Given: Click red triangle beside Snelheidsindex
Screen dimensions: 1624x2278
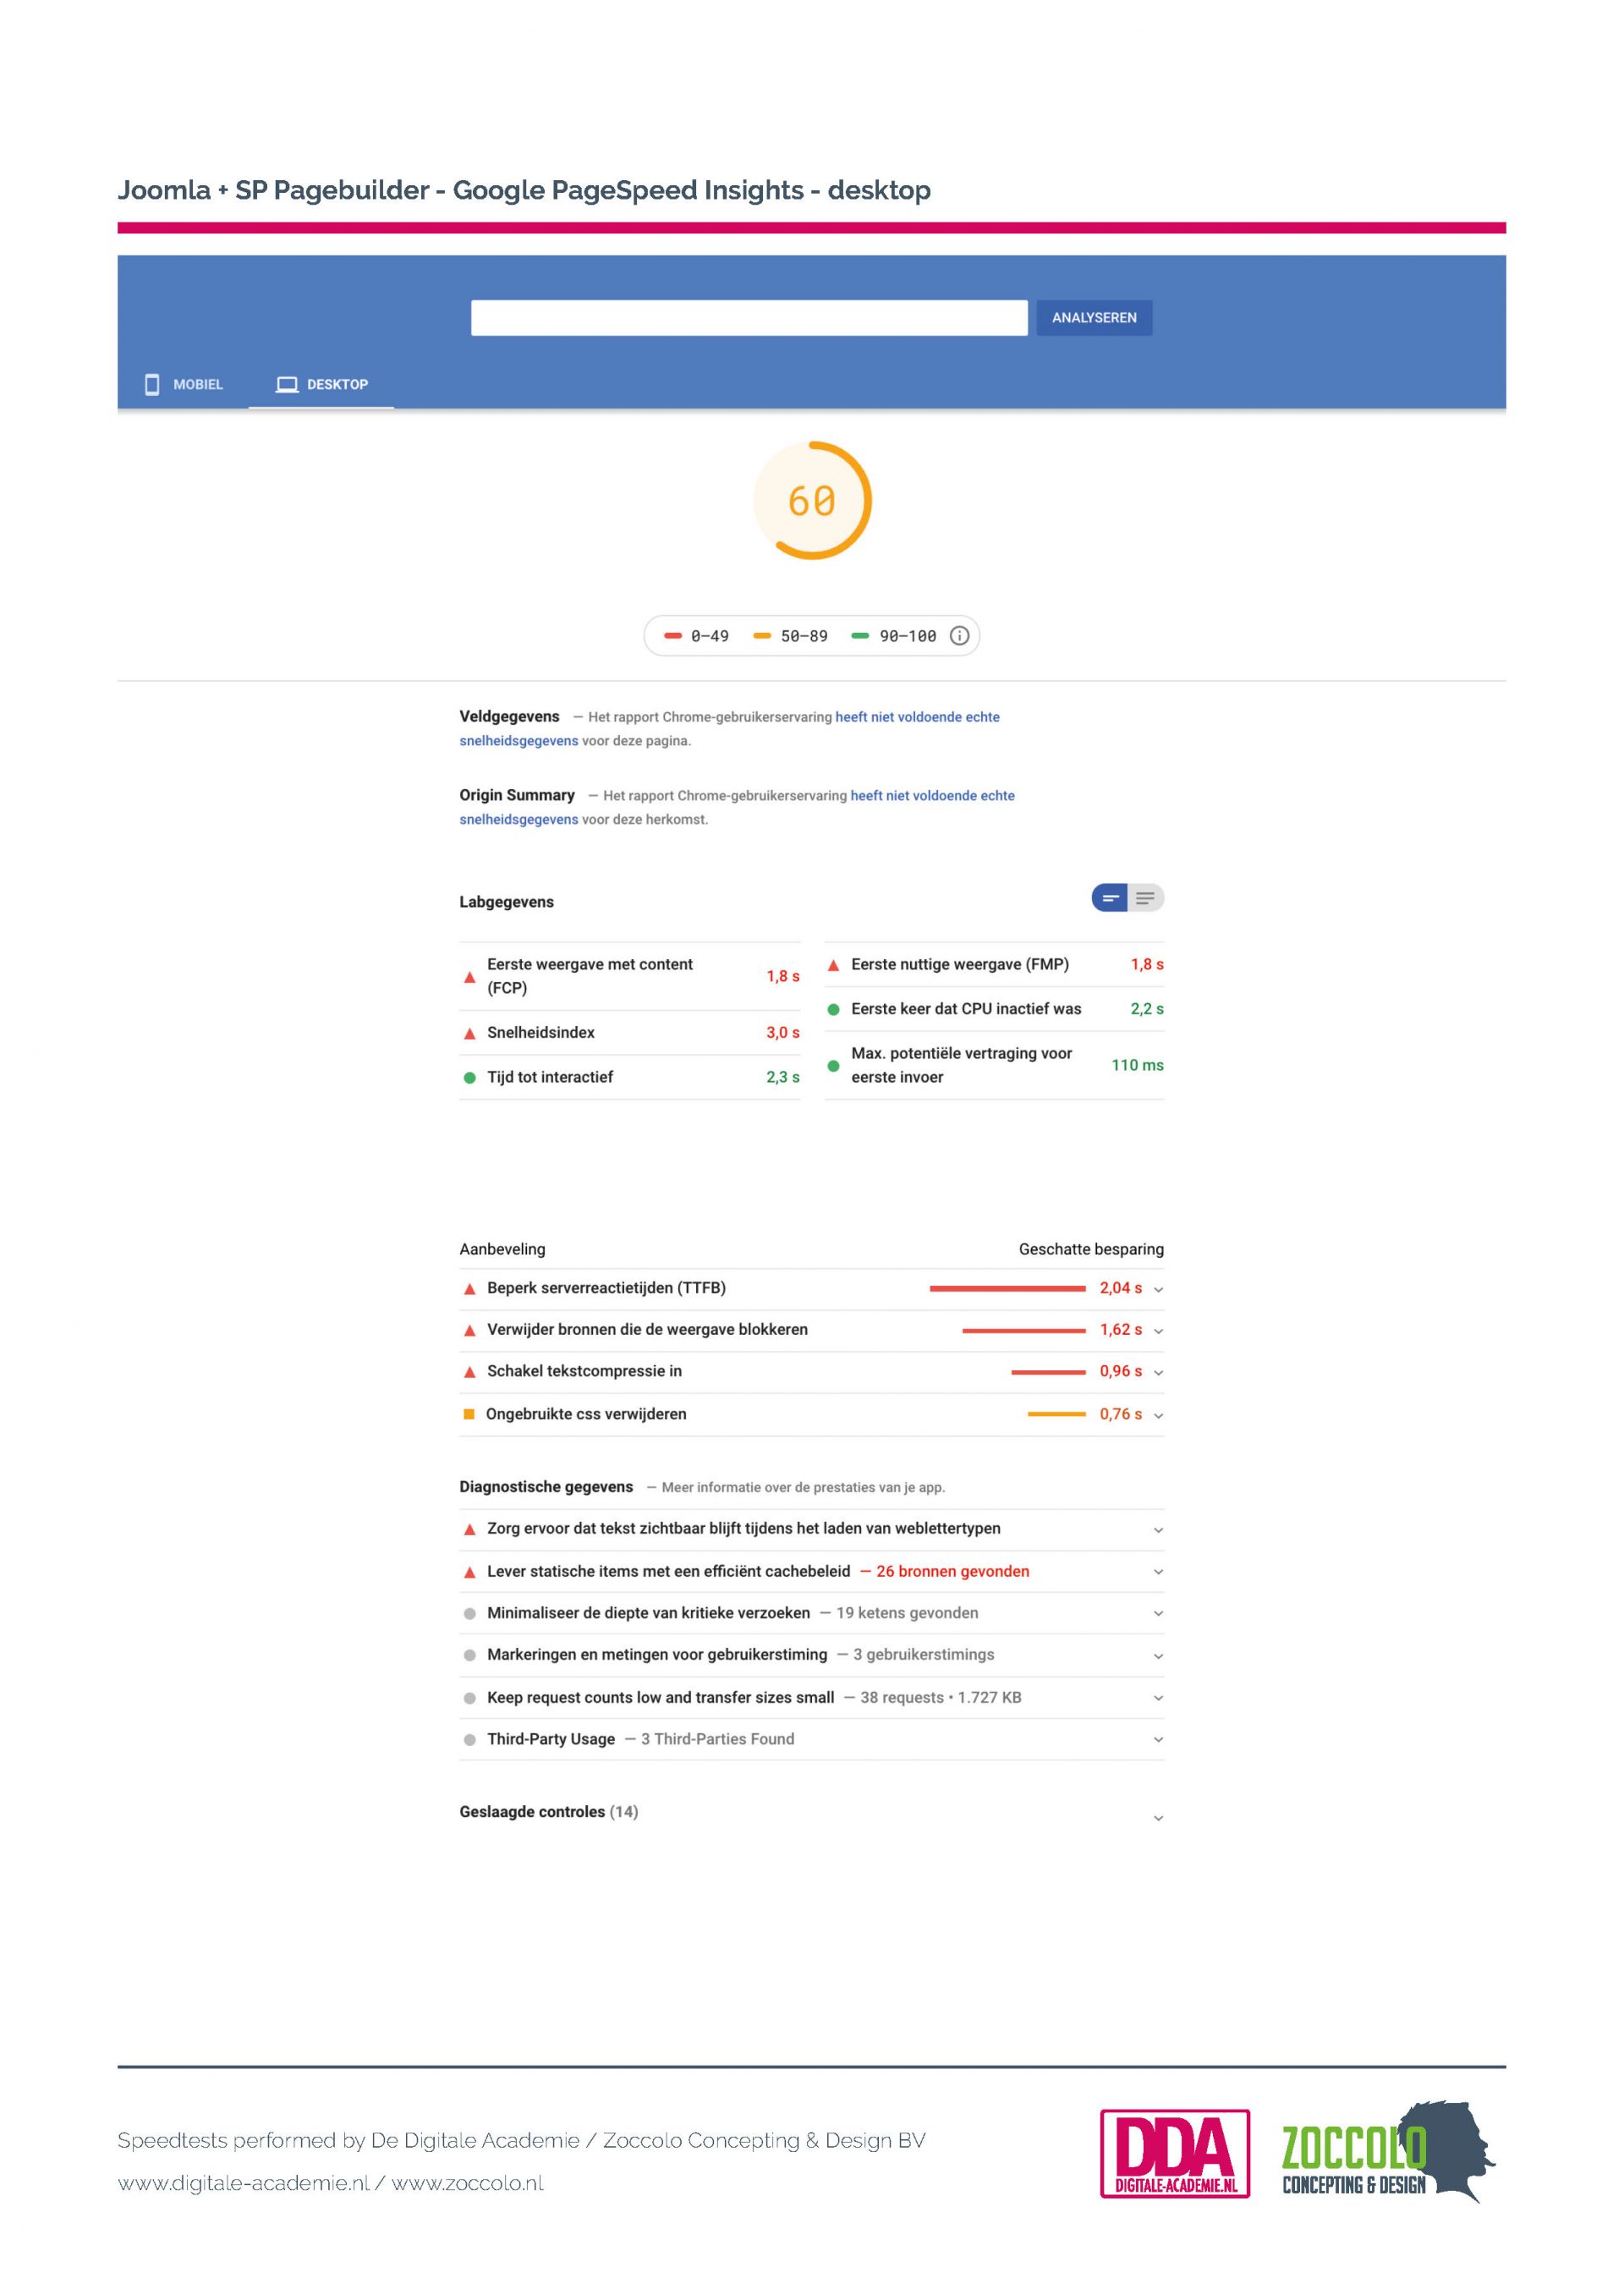Looking at the screenshot, I should pos(469,1033).
